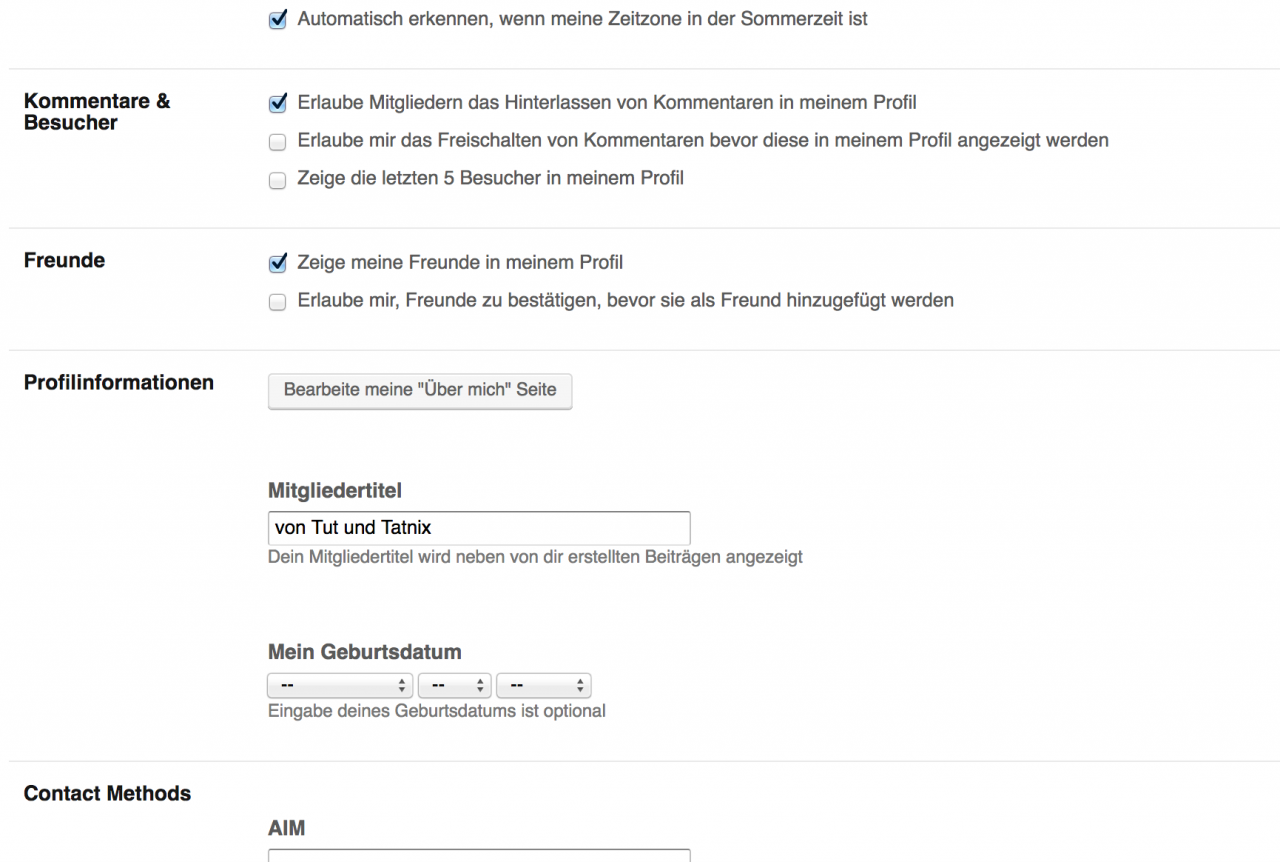Uncheck 'Zeige meine Freunde in meinem Profil'
This screenshot has height=862, width=1280.
click(277, 263)
